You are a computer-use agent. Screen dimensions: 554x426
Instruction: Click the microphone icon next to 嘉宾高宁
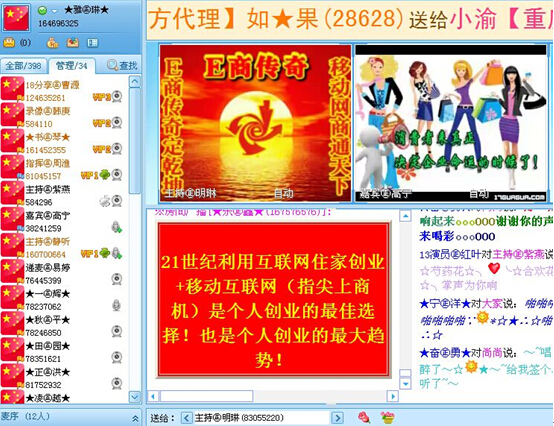tap(117, 227)
